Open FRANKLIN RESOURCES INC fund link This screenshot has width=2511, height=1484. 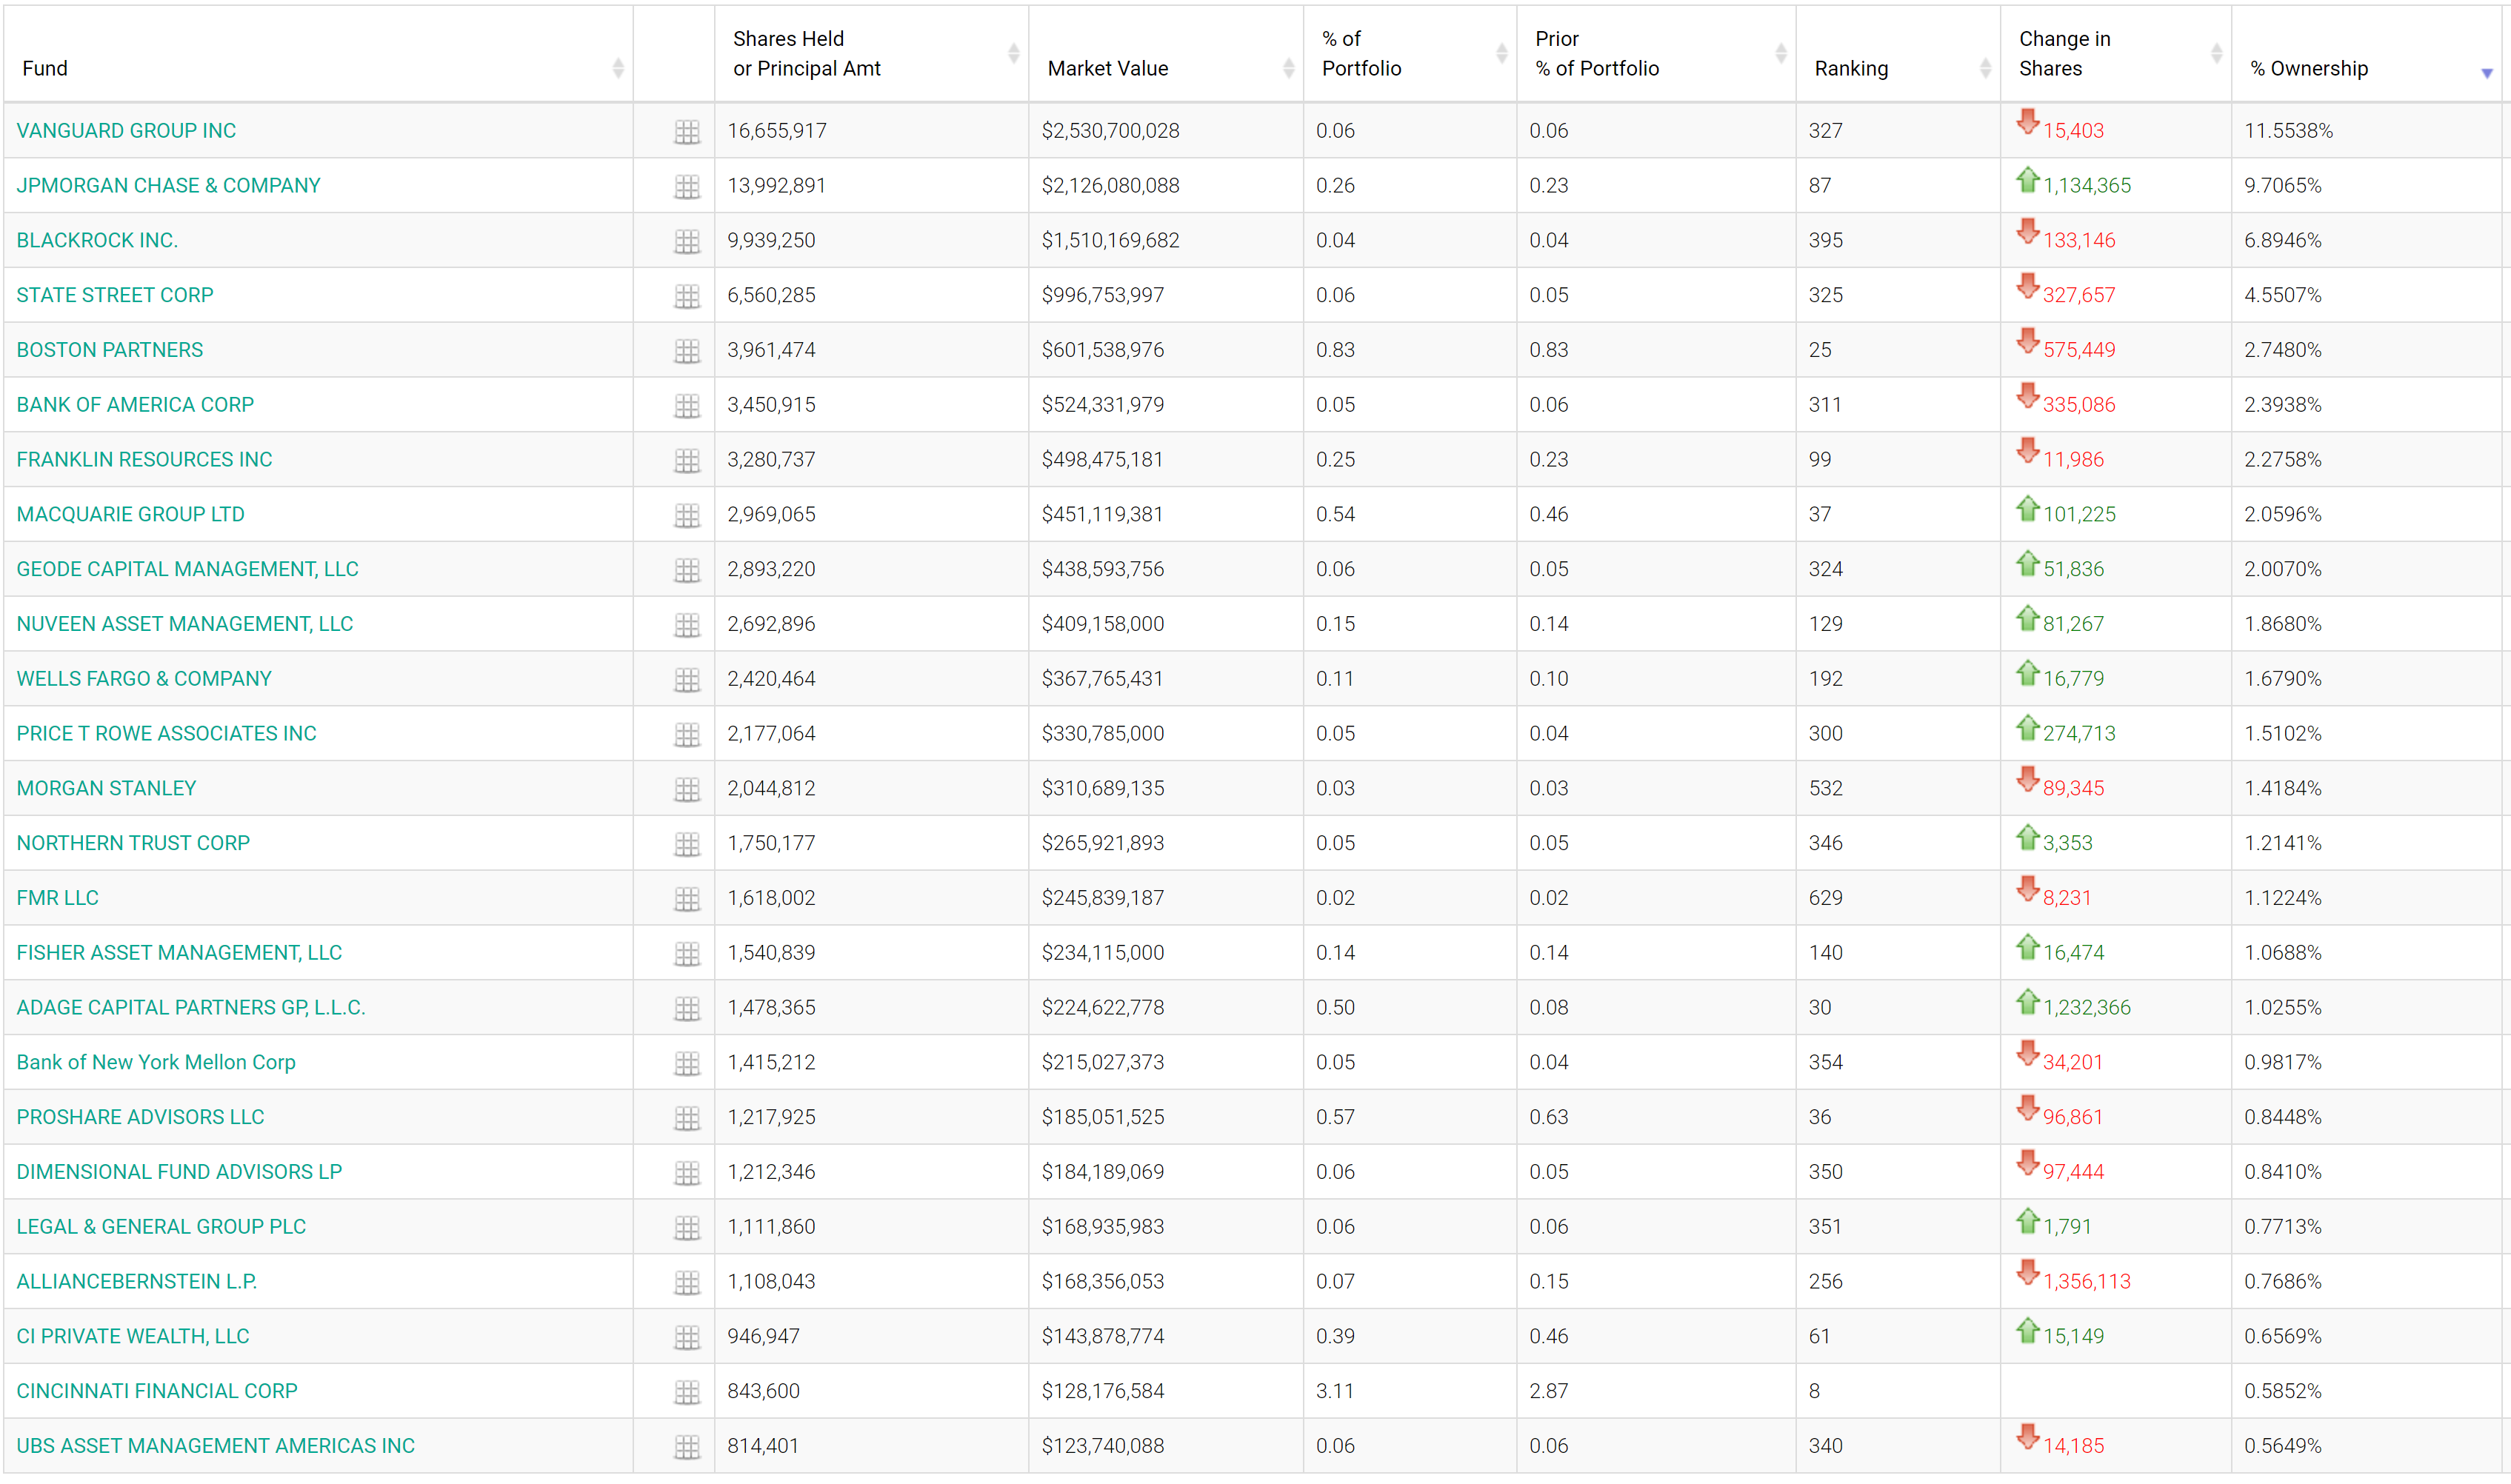point(144,460)
